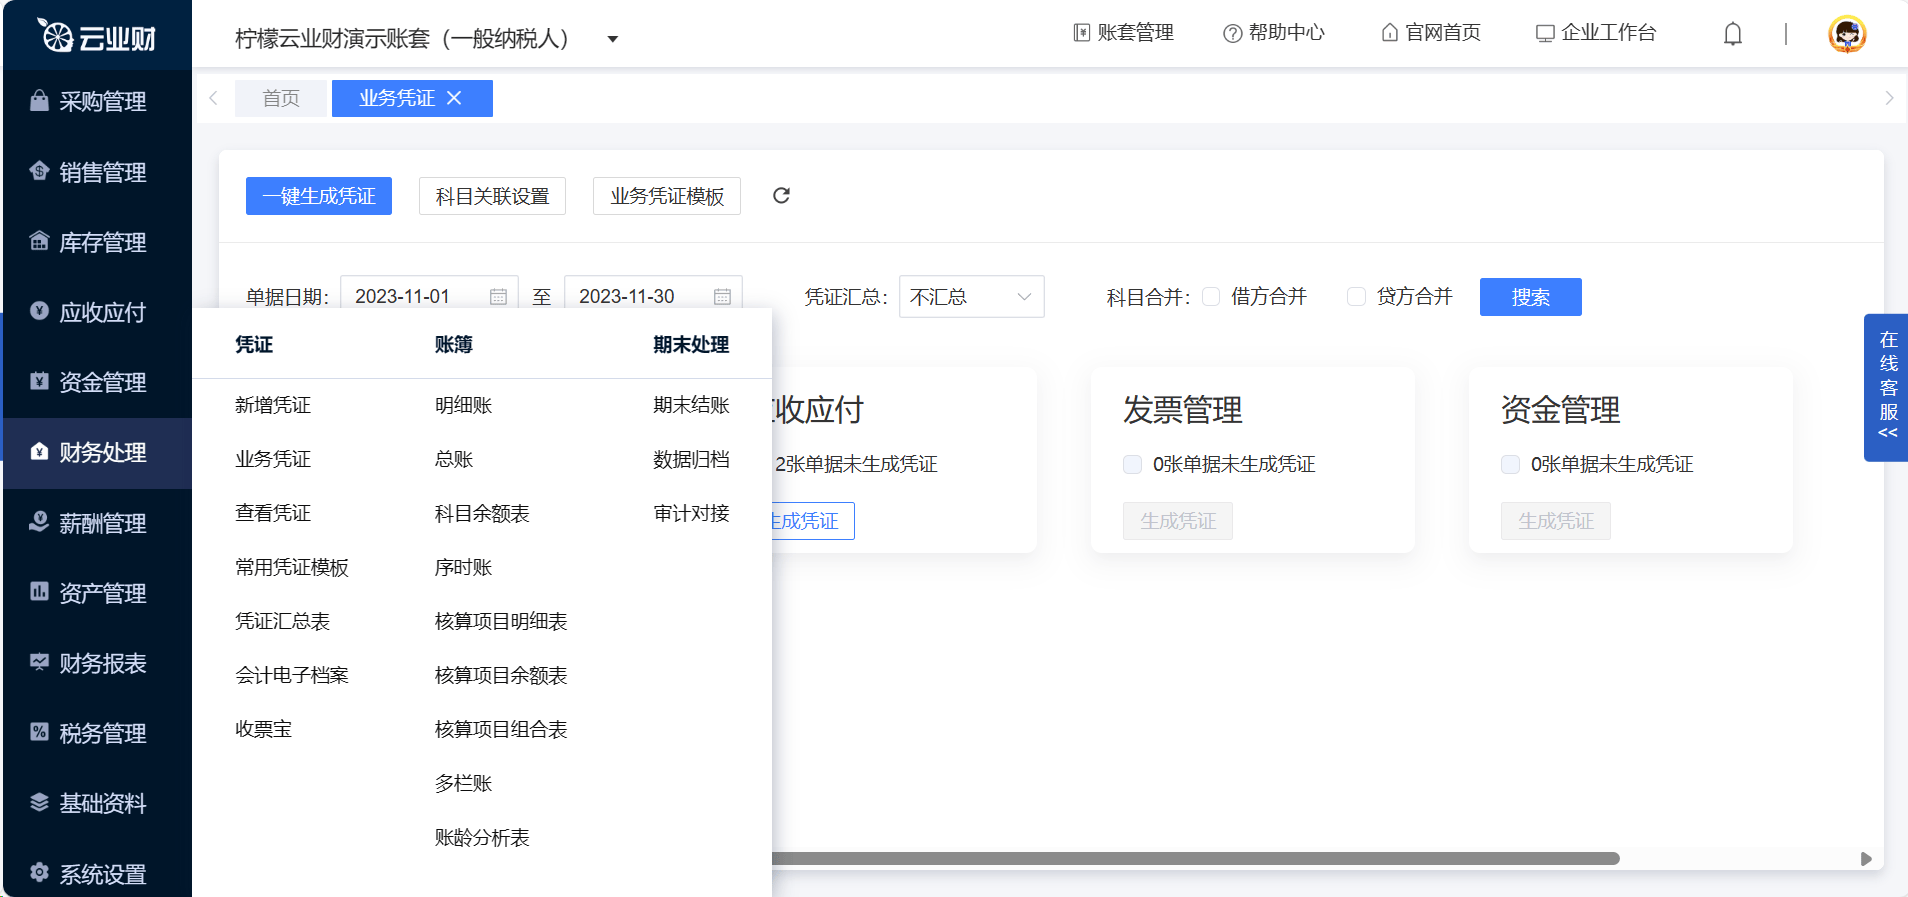Screen dimensions: 1908x897
Task: Click the 官网首页 home icon
Action: point(1390,33)
